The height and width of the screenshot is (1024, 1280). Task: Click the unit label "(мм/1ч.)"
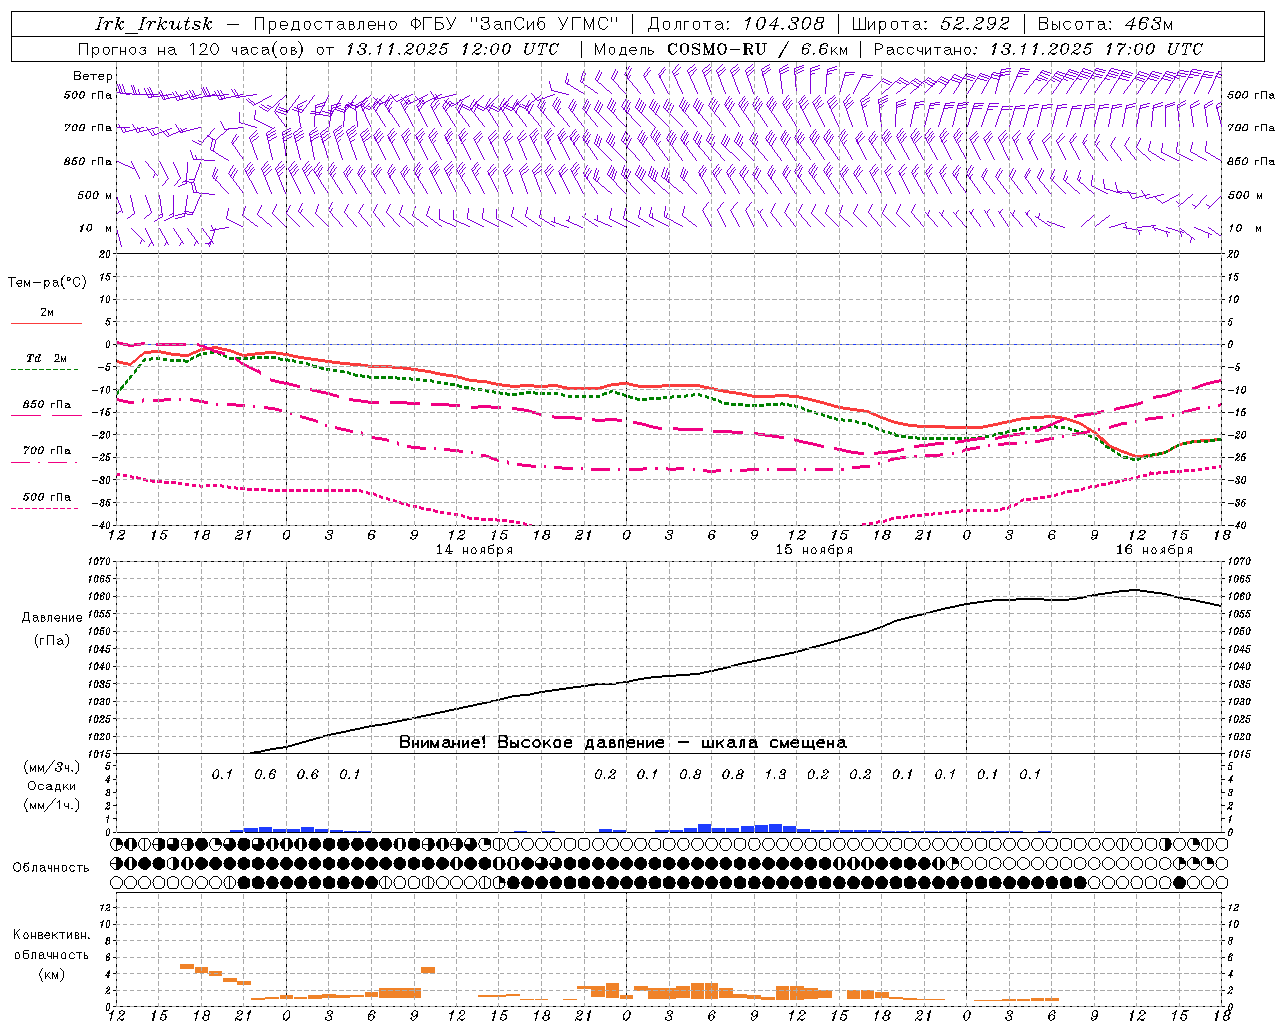tap(51, 805)
